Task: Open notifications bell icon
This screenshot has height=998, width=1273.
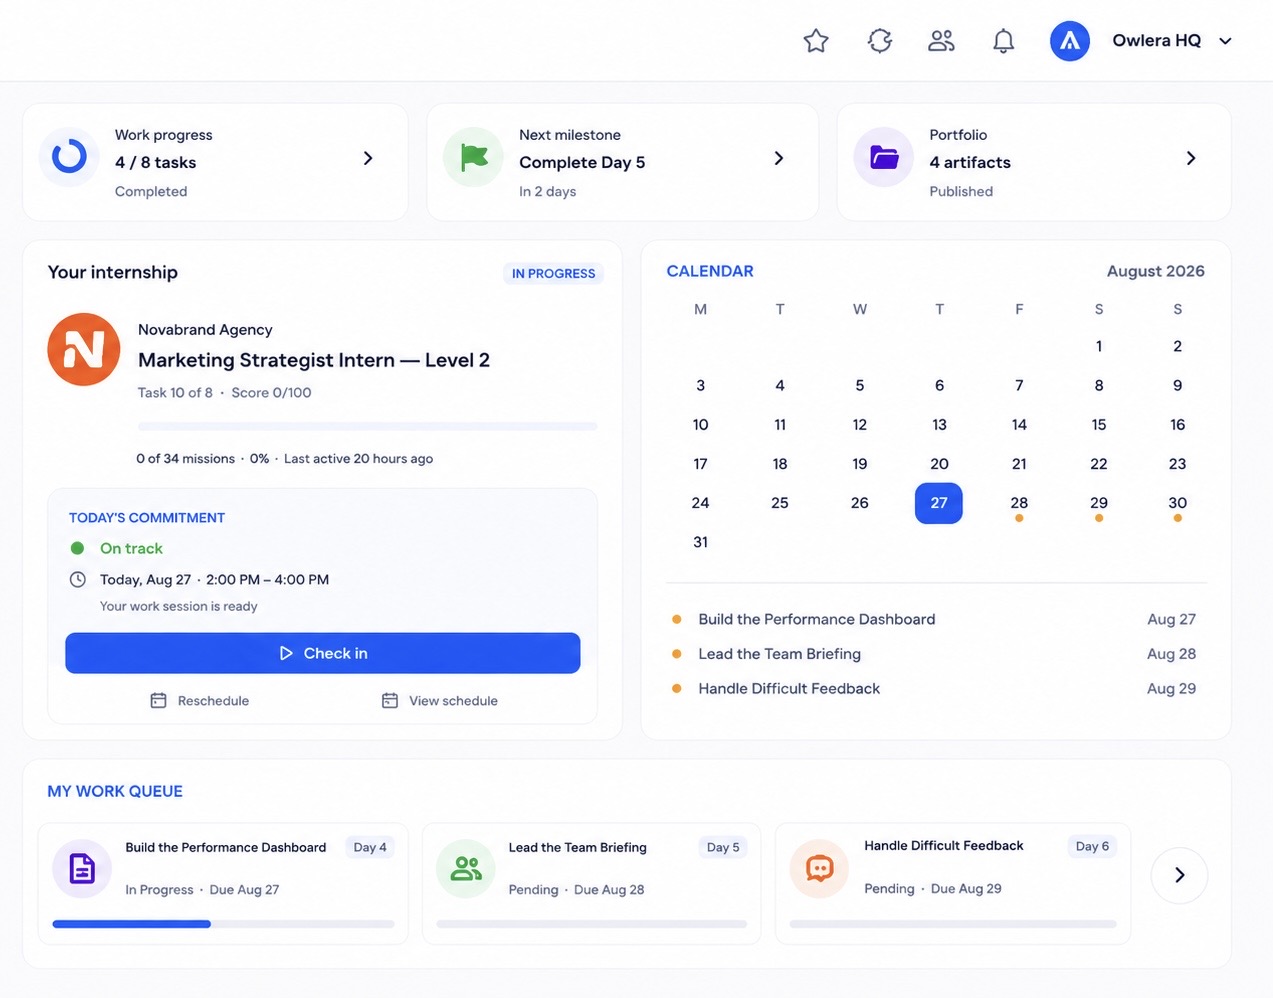Action: tap(1003, 41)
